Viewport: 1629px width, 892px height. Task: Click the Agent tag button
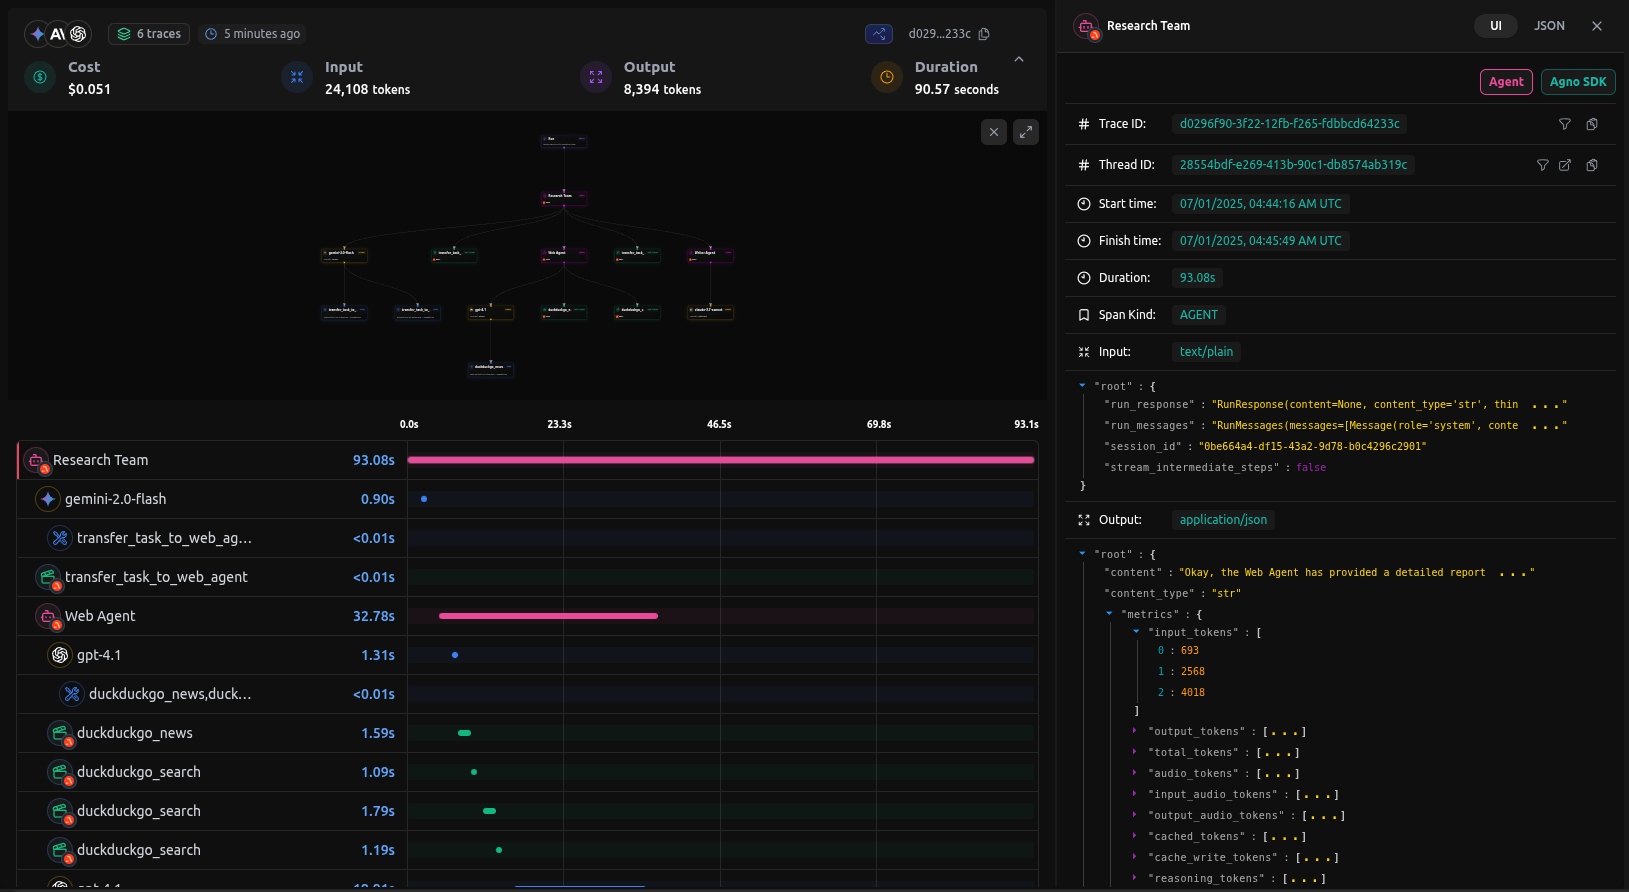pyautogui.click(x=1506, y=82)
